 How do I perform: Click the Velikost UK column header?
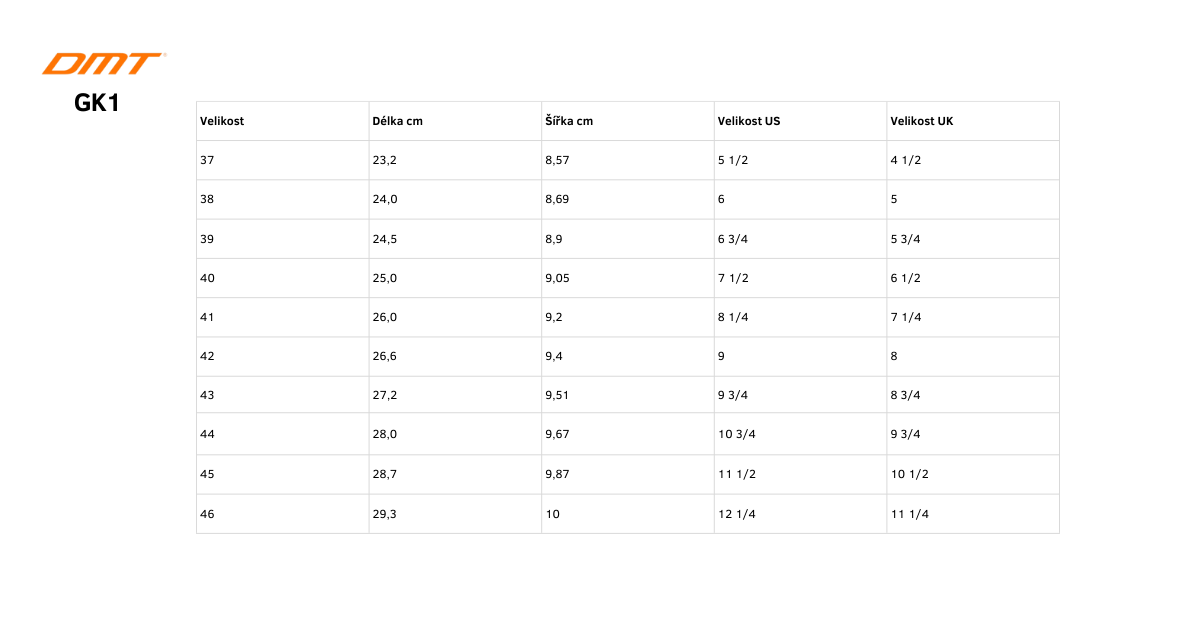tap(922, 121)
